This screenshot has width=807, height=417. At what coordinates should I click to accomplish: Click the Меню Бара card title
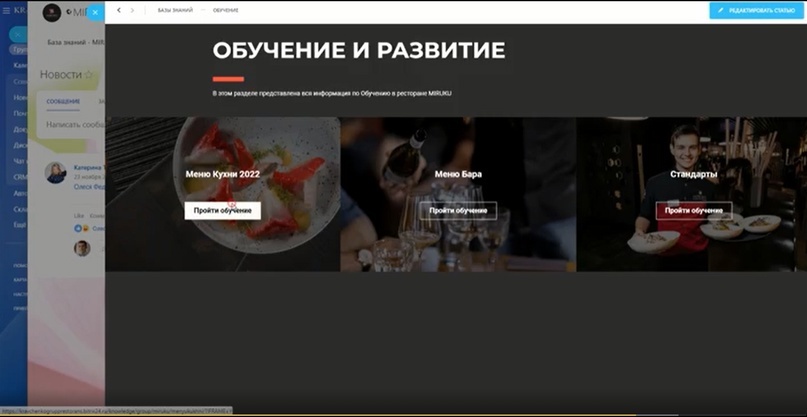coord(458,175)
